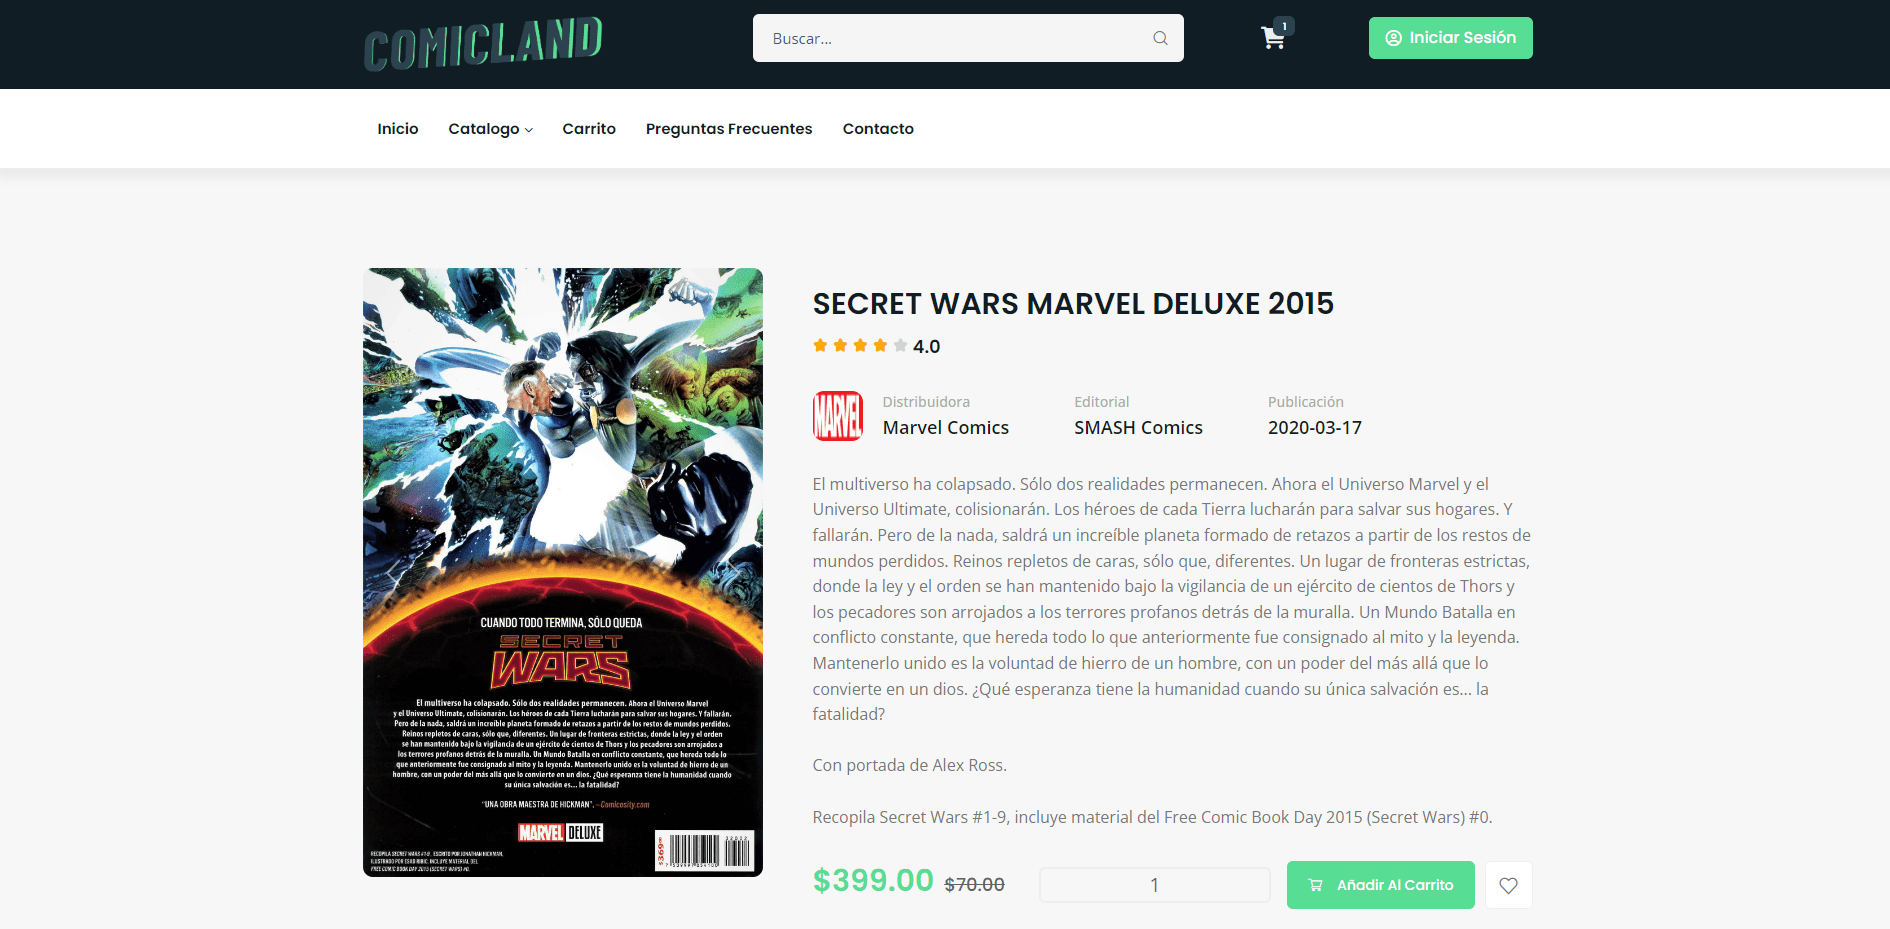Image resolution: width=1890 pixels, height=929 pixels.
Task: Open the Contacto page
Action: click(878, 129)
